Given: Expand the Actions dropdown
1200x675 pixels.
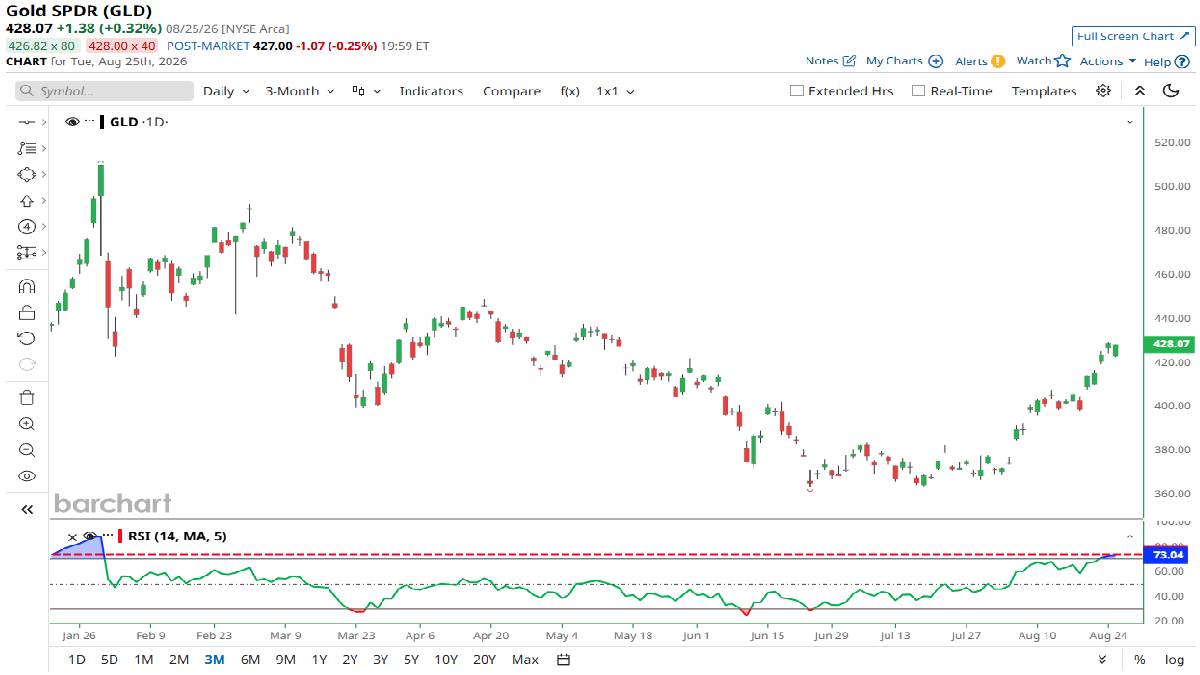Looking at the screenshot, I should [x=1108, y=61].
